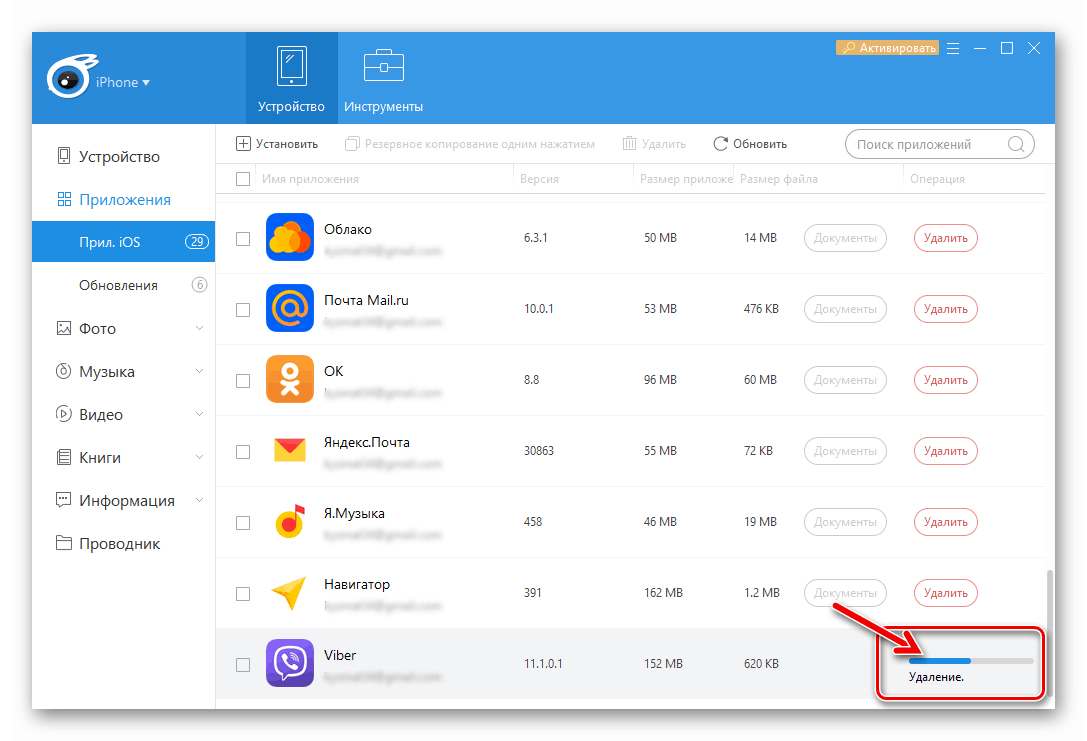The image size is (1087, 741).
Task: Click the Фото sidebar icon
Action: pyautogui.click(x=64, y=329)
